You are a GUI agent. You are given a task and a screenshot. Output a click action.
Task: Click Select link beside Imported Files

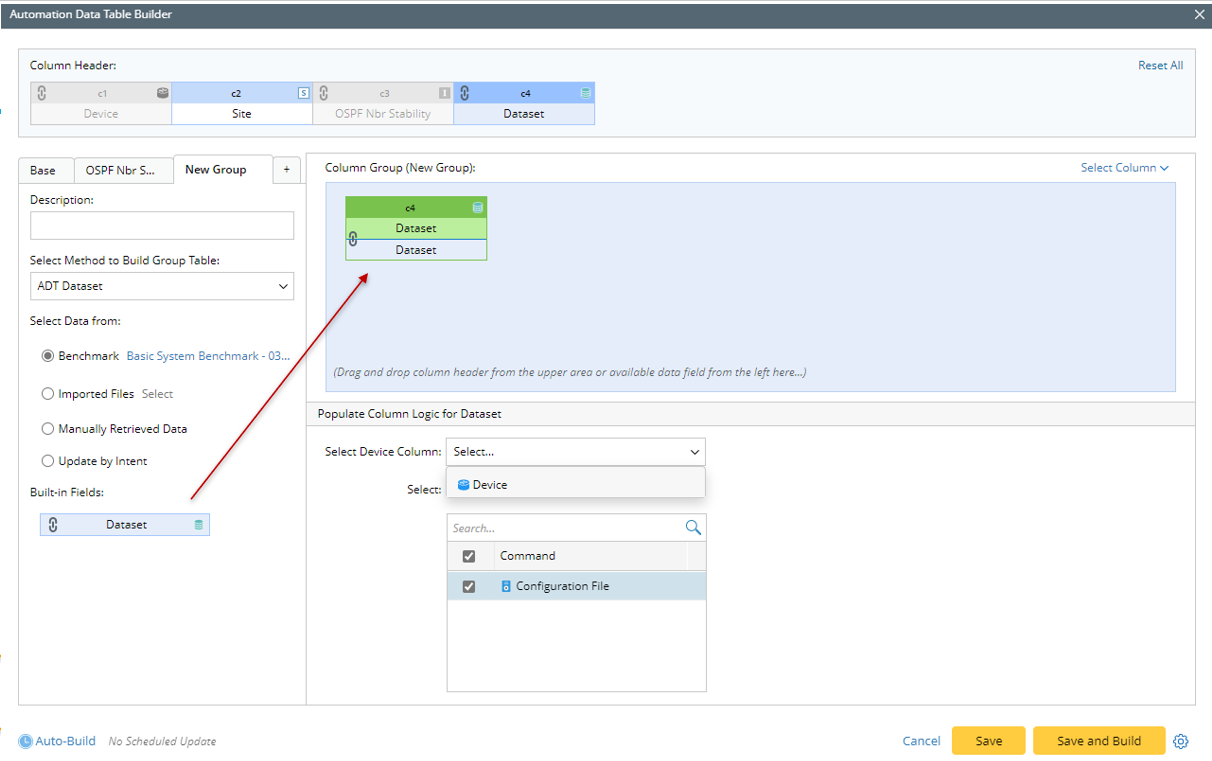157,394
